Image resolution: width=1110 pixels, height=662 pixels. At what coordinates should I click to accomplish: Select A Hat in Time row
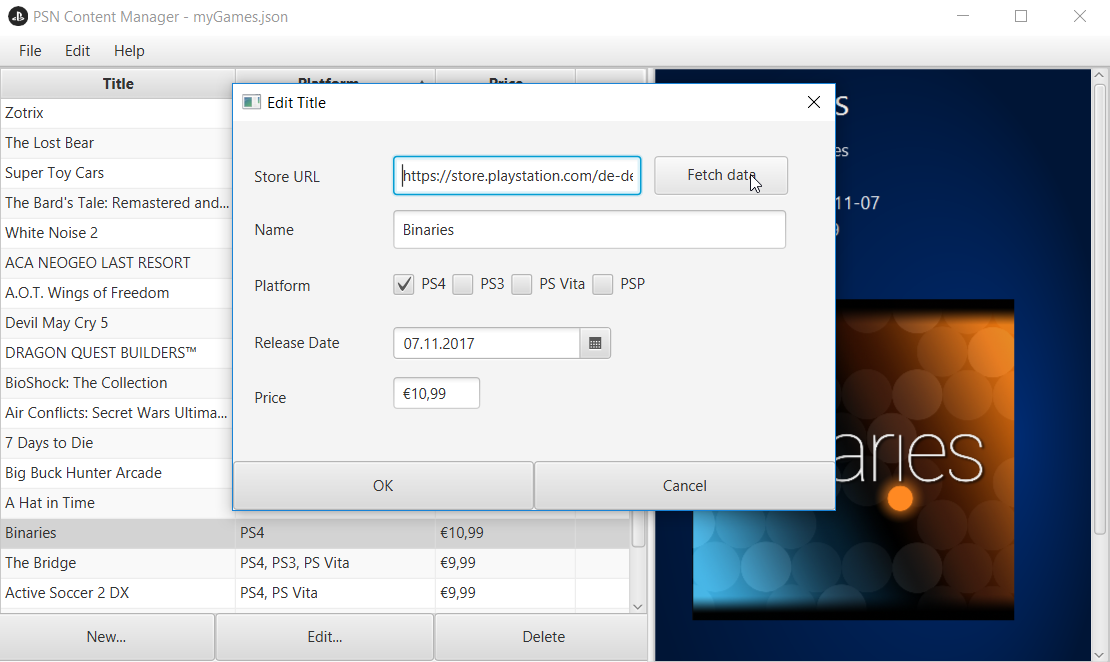[117, 503]
